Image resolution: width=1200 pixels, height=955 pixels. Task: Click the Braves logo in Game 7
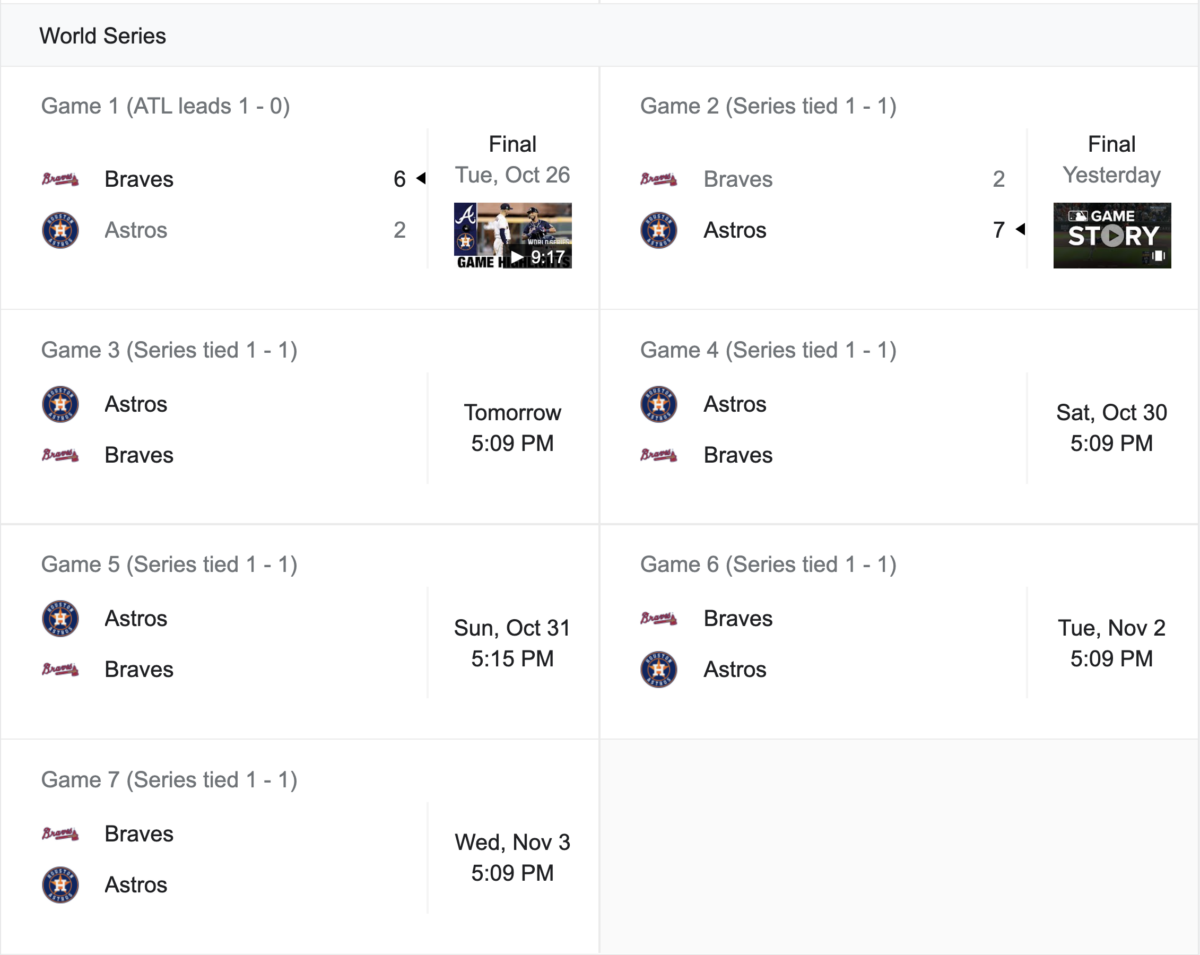[60, 834]
